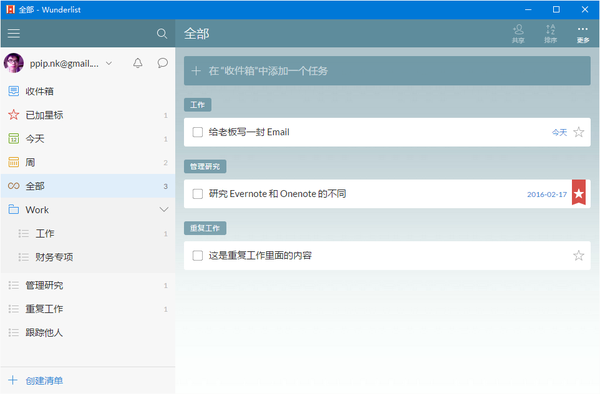Click the add task input field

tap(387, 71)
